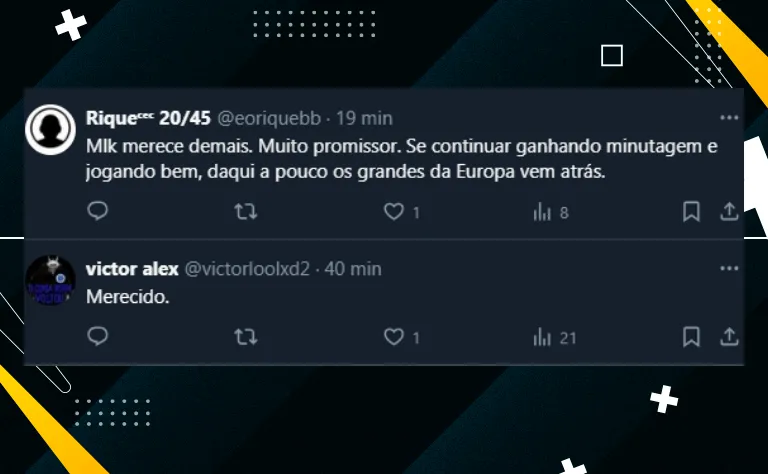
Task: Open the 19 min timestamp link
Action: click(x=364, y=118)
